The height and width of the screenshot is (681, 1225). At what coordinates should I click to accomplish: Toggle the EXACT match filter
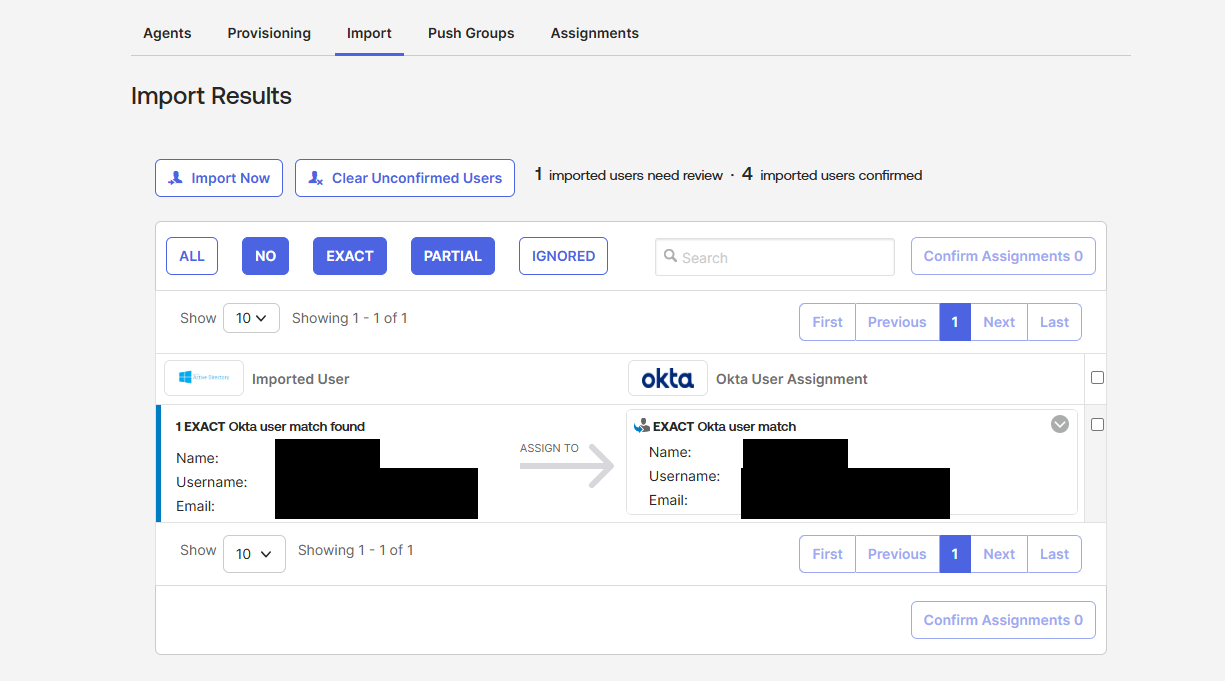click(350, 256)
